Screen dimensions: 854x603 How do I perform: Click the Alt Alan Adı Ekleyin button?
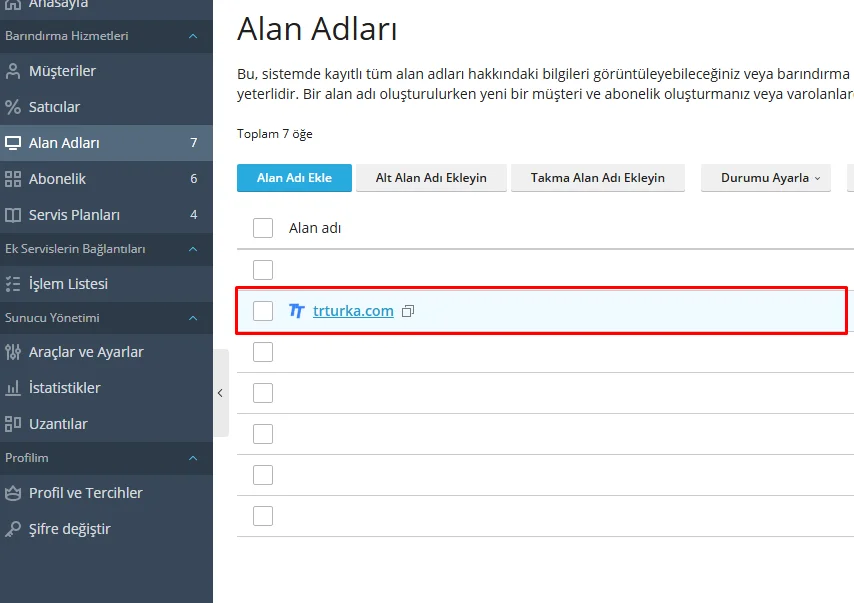431,178
